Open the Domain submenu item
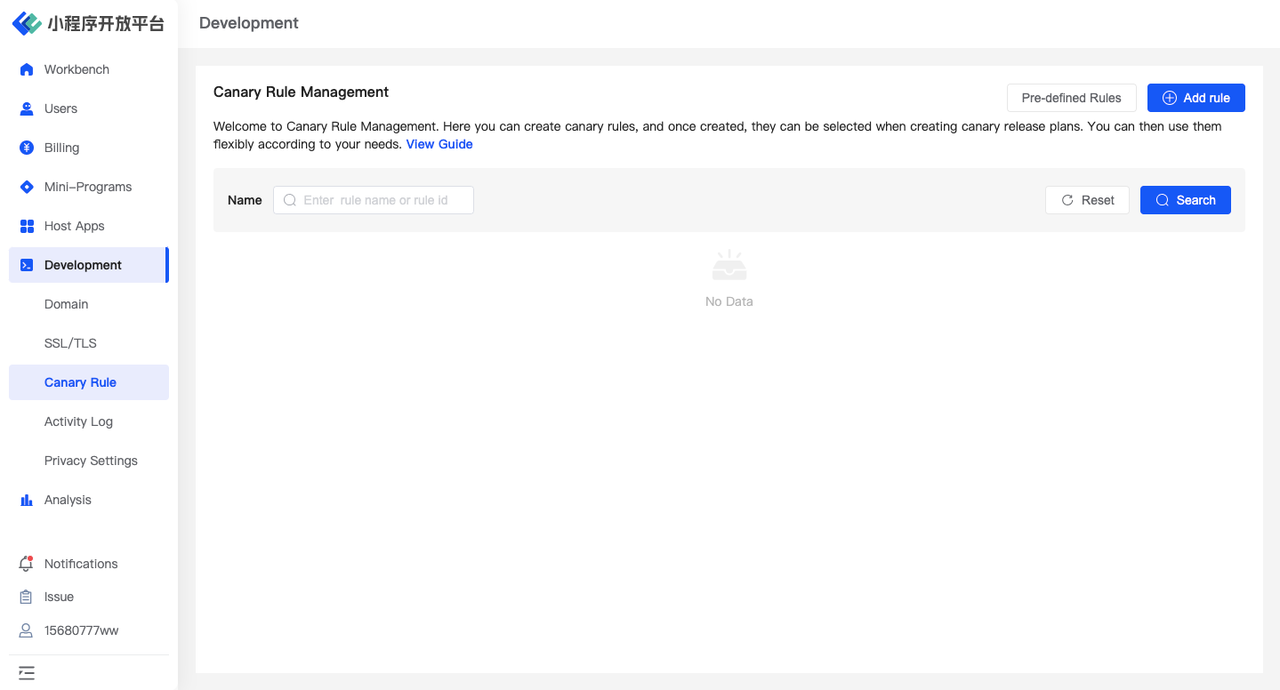This screenshot has height=690, width=1280. (x=66, y=304)
